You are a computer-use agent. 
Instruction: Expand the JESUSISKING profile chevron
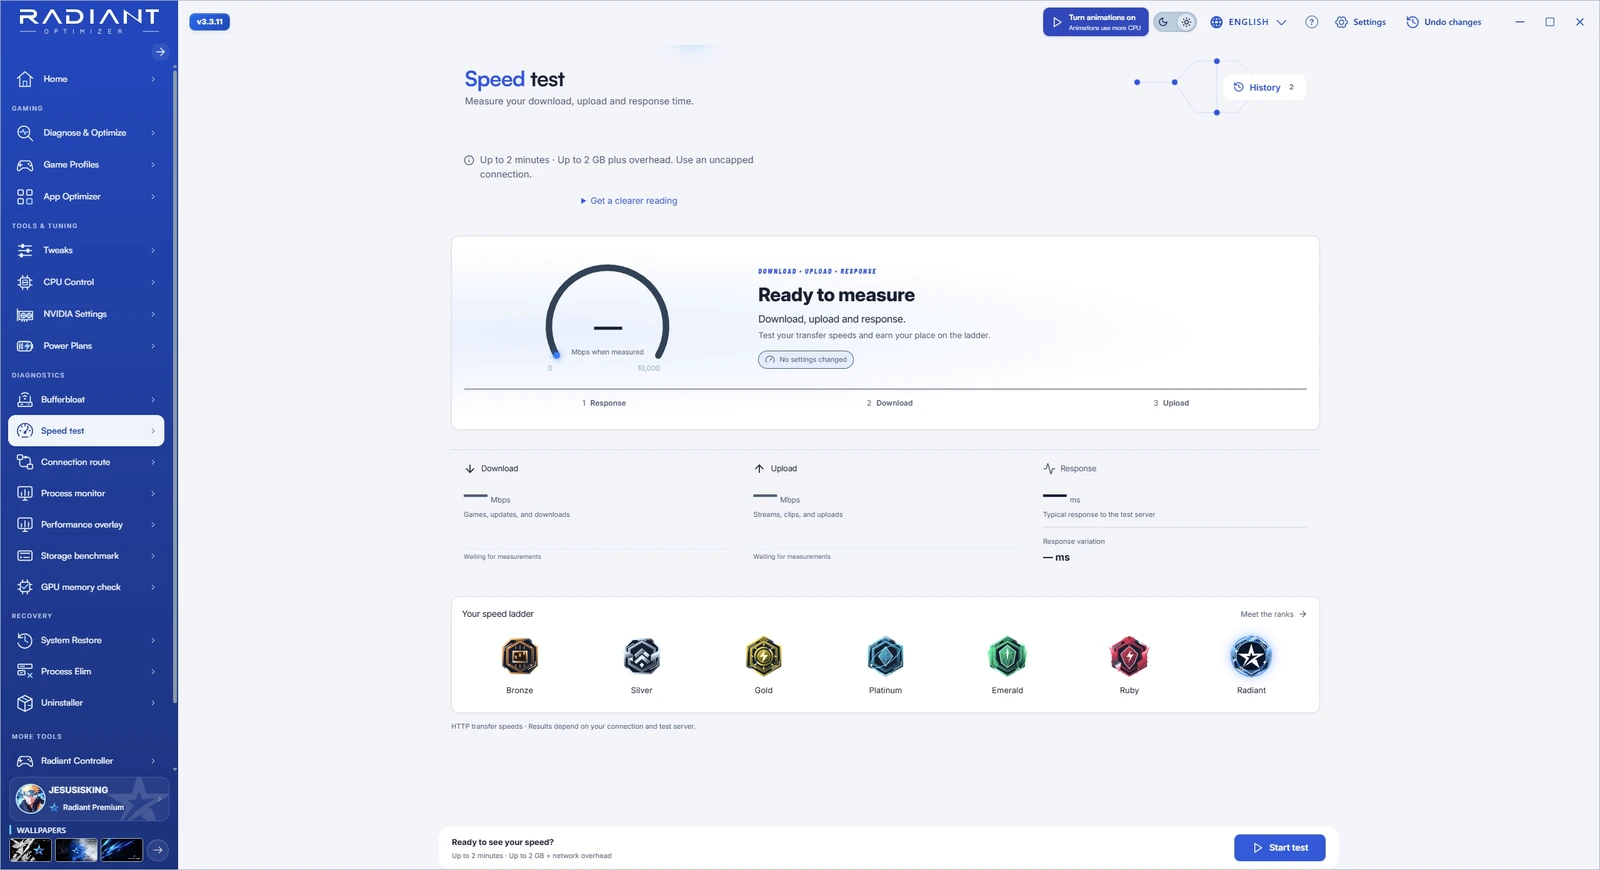point(159,799)
